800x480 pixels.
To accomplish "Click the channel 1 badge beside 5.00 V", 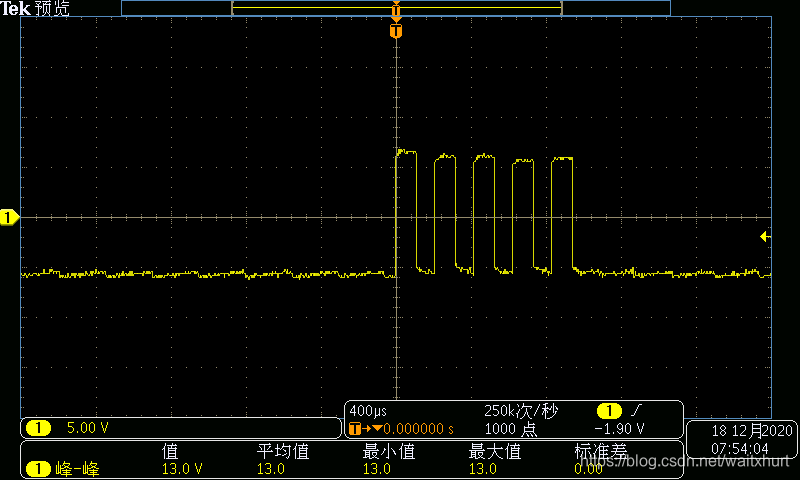I will 38,427.
